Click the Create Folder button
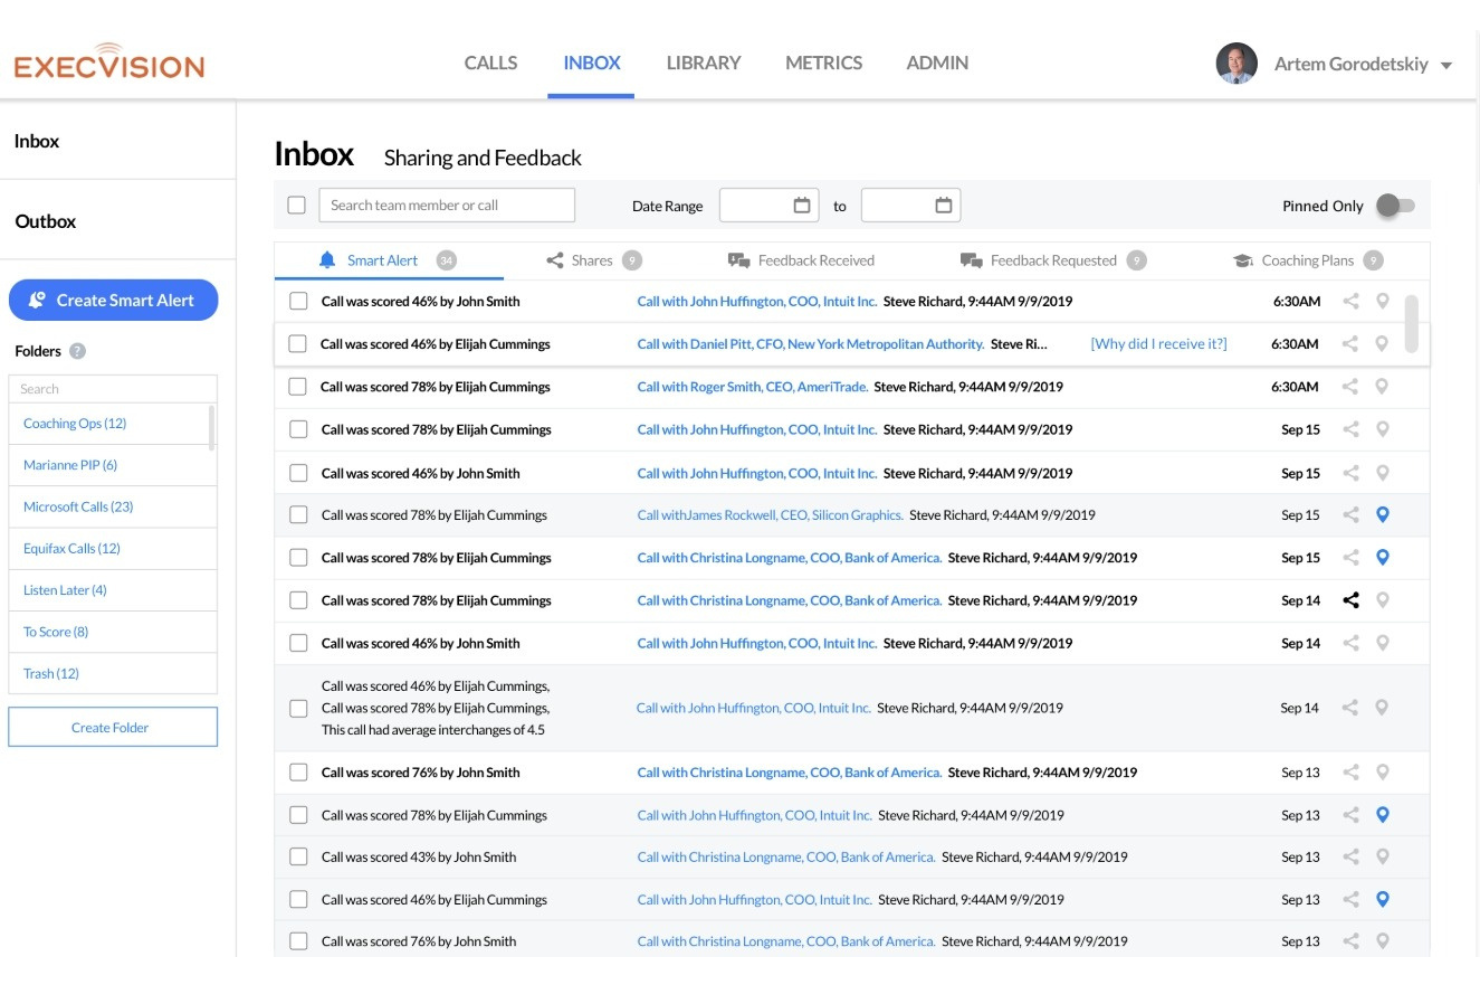Viewport: 1480px width, 987px height. coord(113,727)
